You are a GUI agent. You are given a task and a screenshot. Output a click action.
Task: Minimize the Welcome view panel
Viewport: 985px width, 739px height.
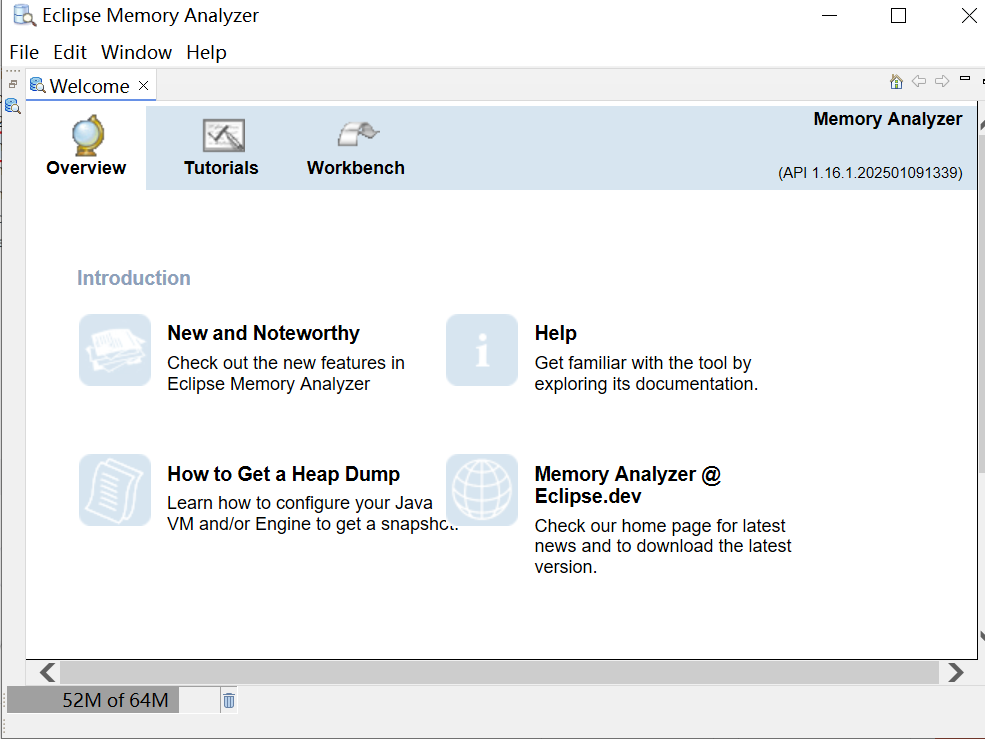tap(965, 79)
